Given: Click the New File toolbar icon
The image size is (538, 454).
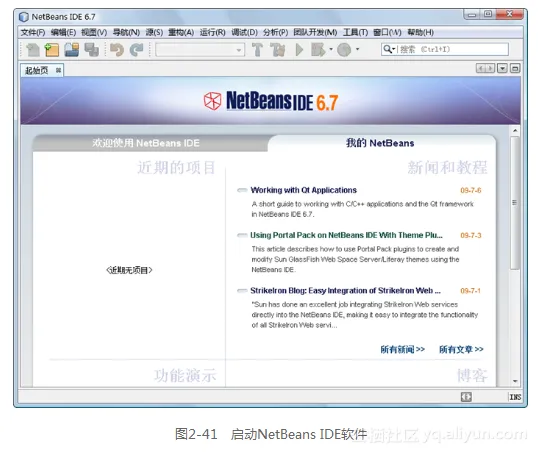Looking at the screenshot, I should coord(33,50).
